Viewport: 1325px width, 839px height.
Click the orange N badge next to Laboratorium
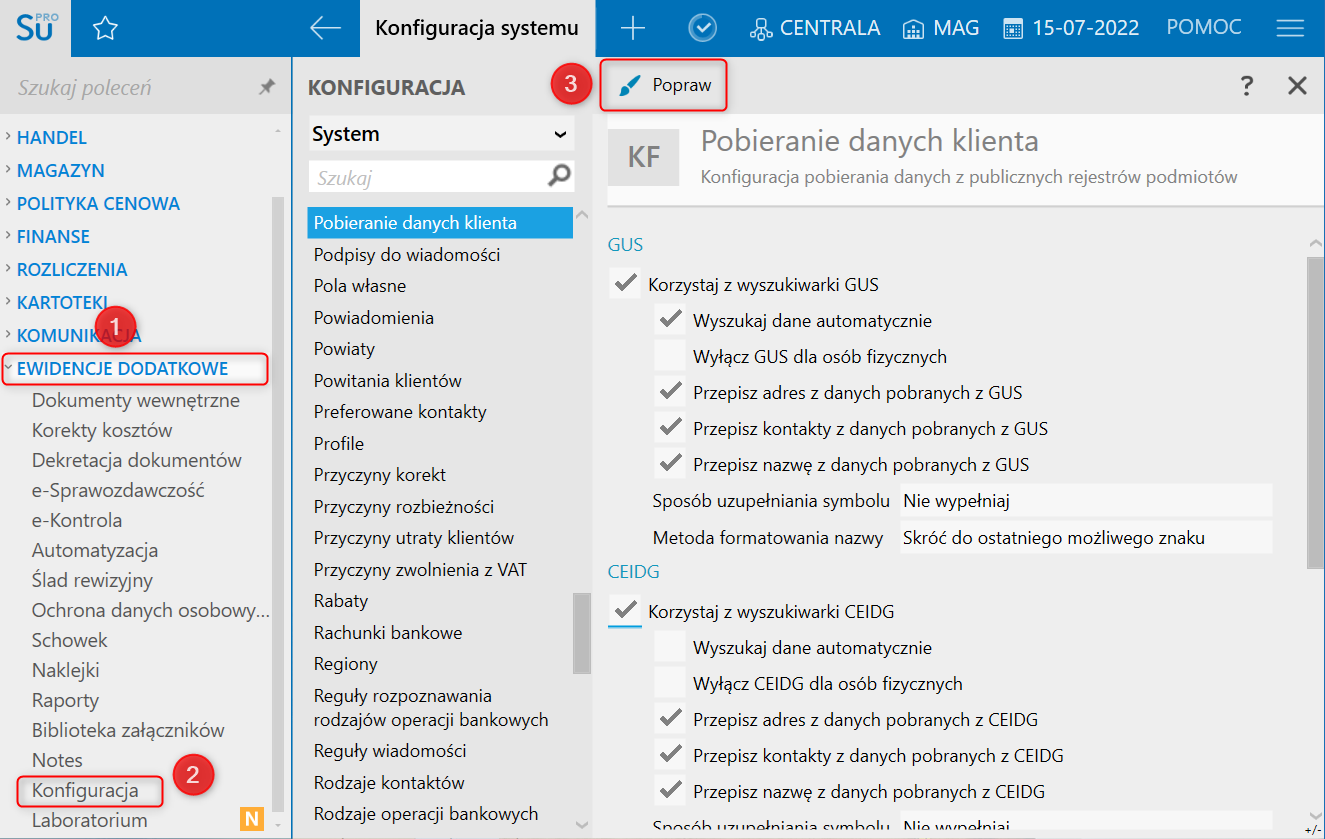click(251, 821)
